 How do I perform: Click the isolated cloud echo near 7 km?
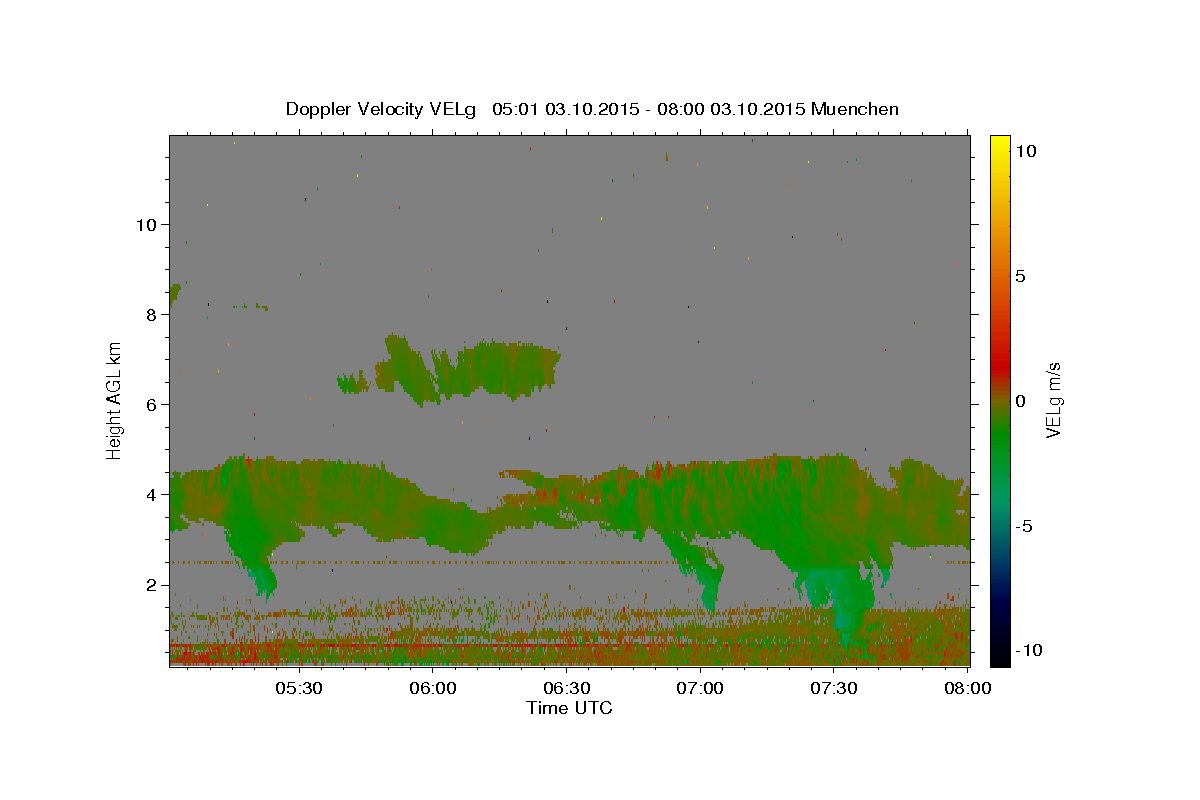pos(470,368)
